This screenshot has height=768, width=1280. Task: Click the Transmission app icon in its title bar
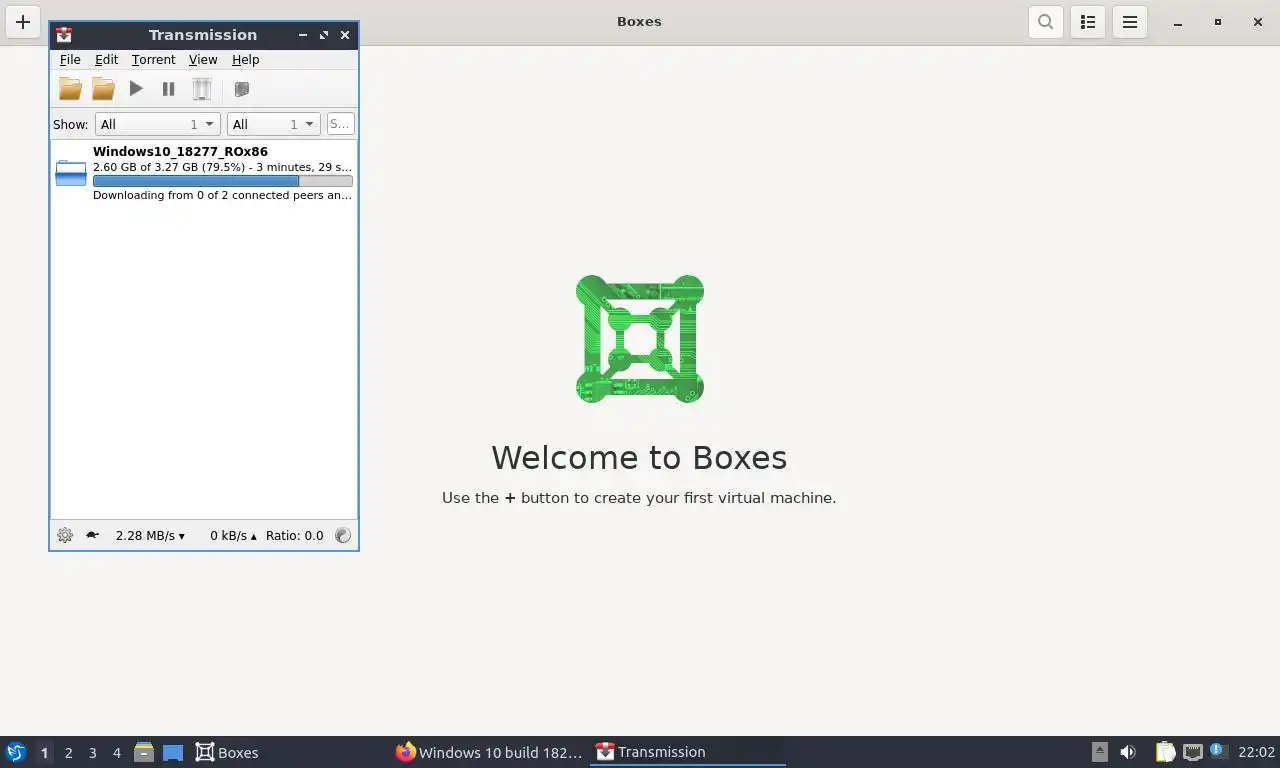pyautogui.click(x=64, y=35)
